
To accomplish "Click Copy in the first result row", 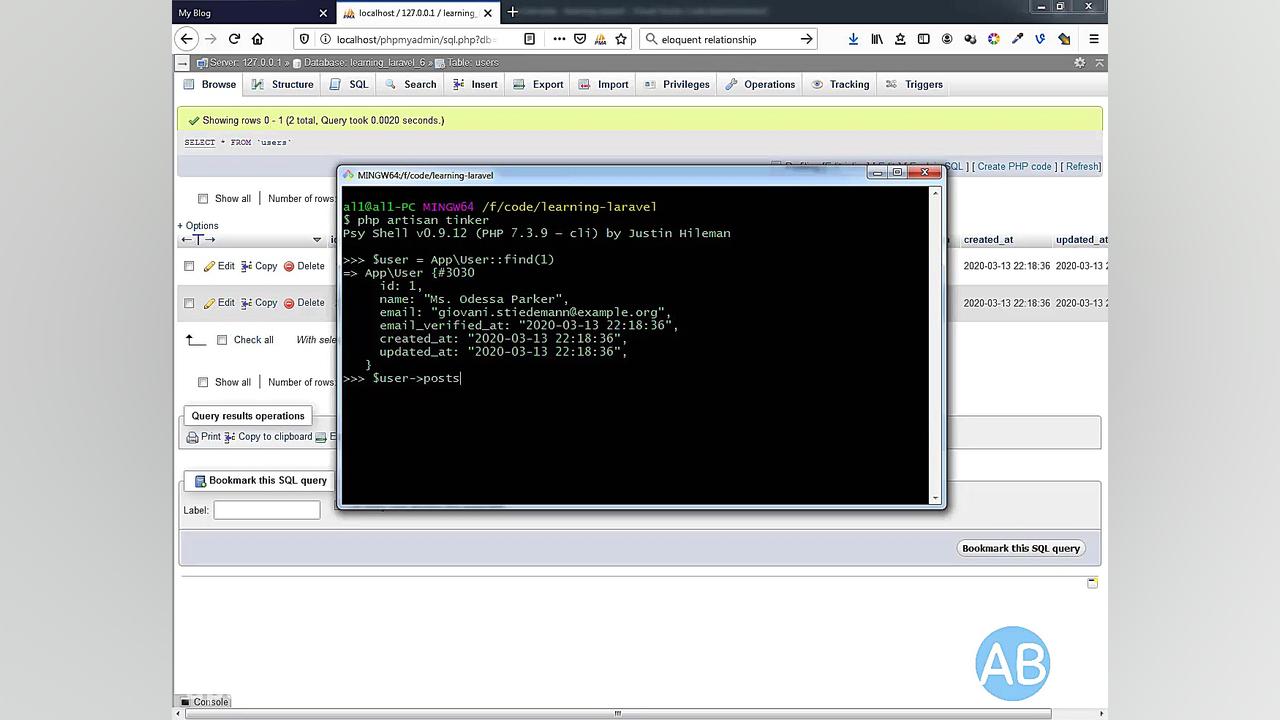I will click(259, 266).
